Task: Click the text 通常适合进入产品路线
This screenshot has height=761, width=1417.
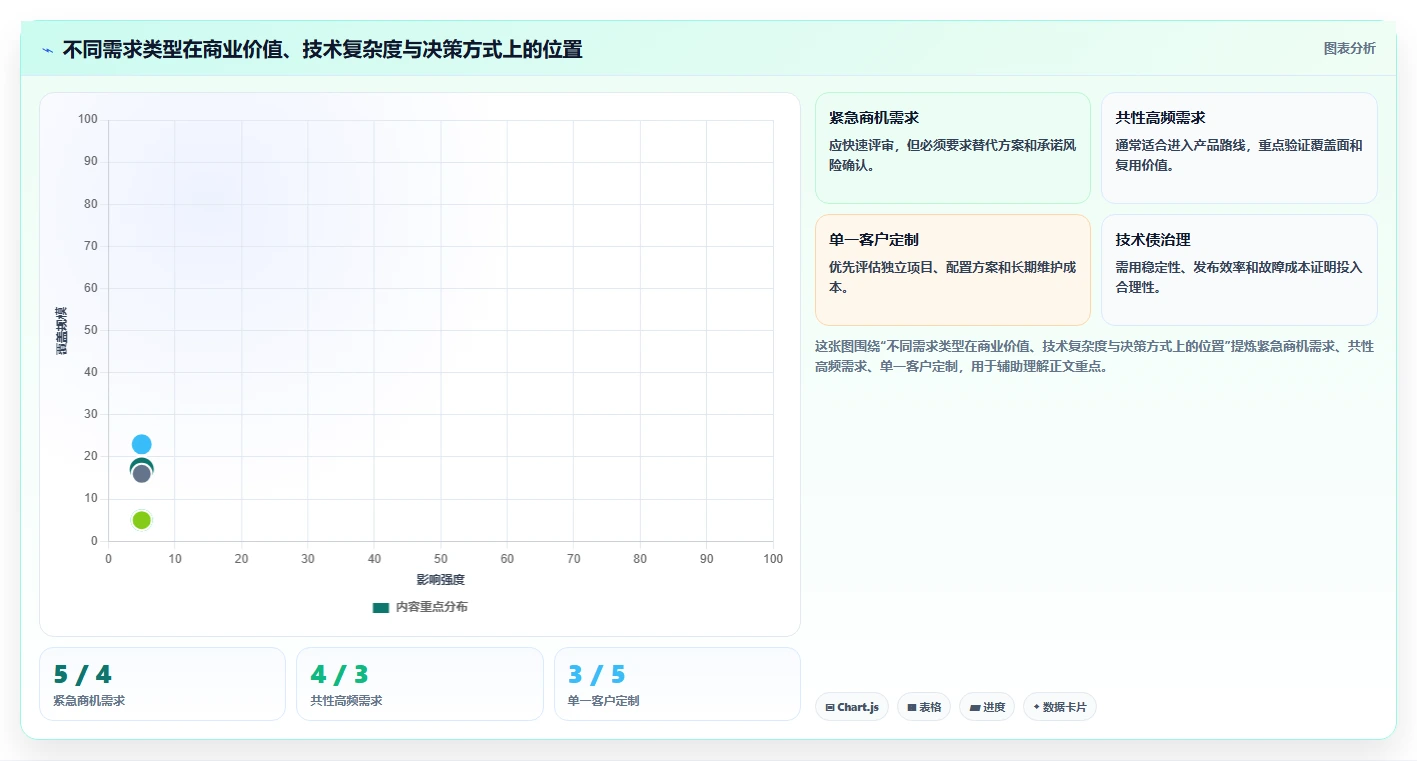Action: [1239, 155]
